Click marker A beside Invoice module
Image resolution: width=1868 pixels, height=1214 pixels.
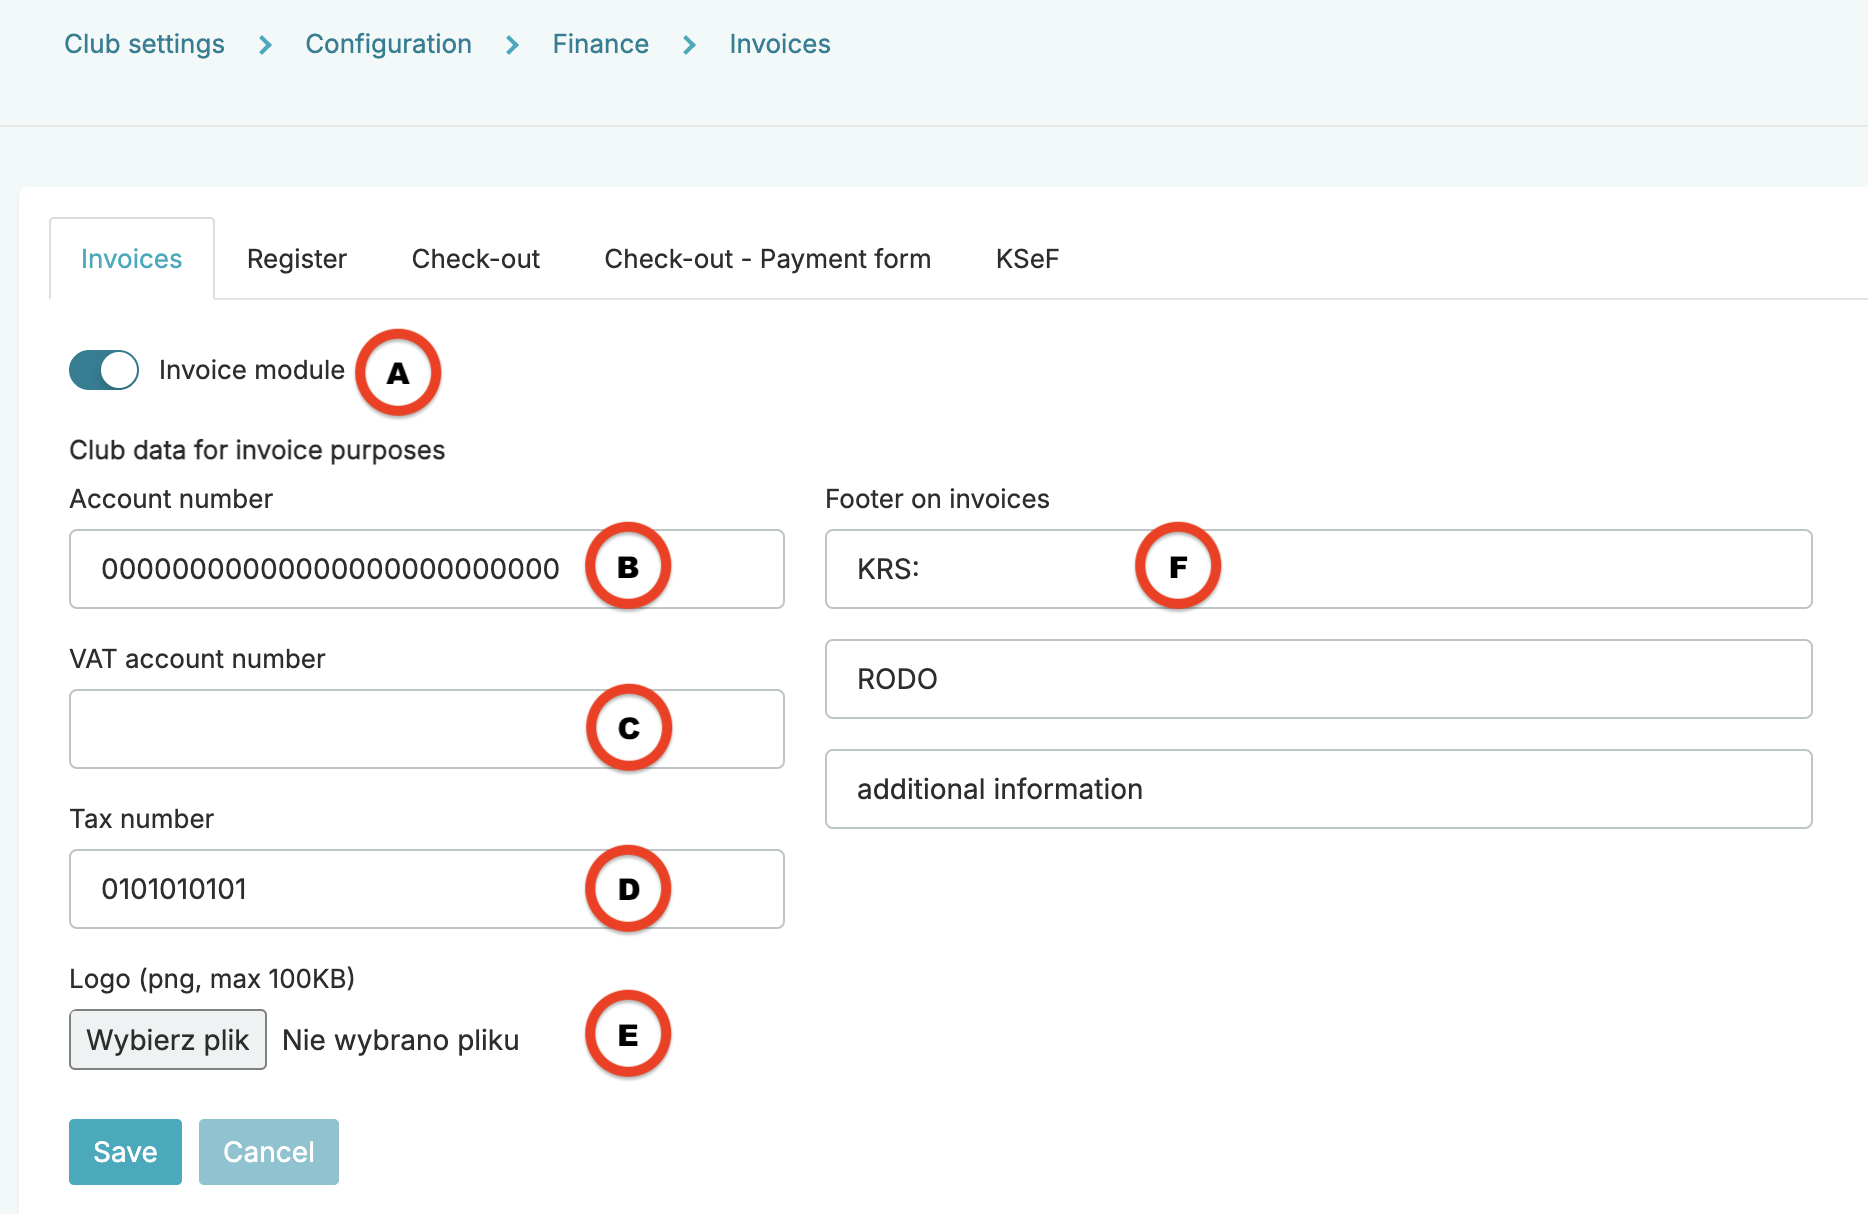[398, 373]
